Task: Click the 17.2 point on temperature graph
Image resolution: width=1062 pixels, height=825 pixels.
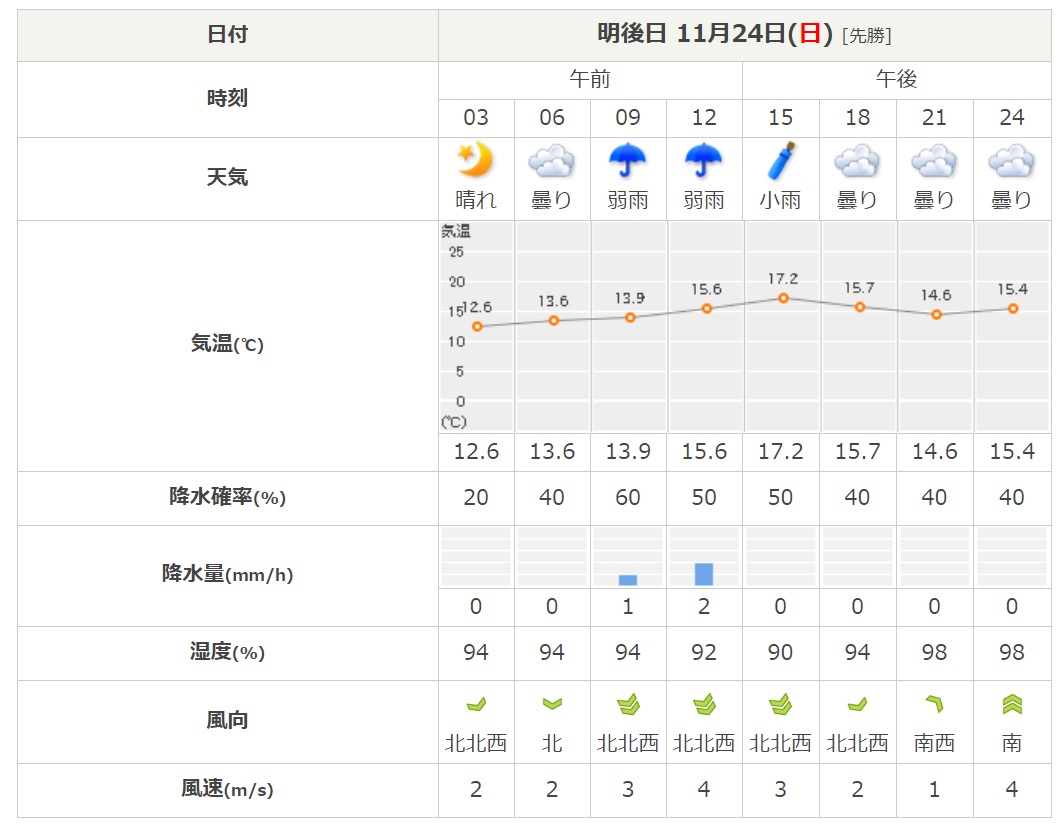Action: pyautogui.click(x=783, y=298)
